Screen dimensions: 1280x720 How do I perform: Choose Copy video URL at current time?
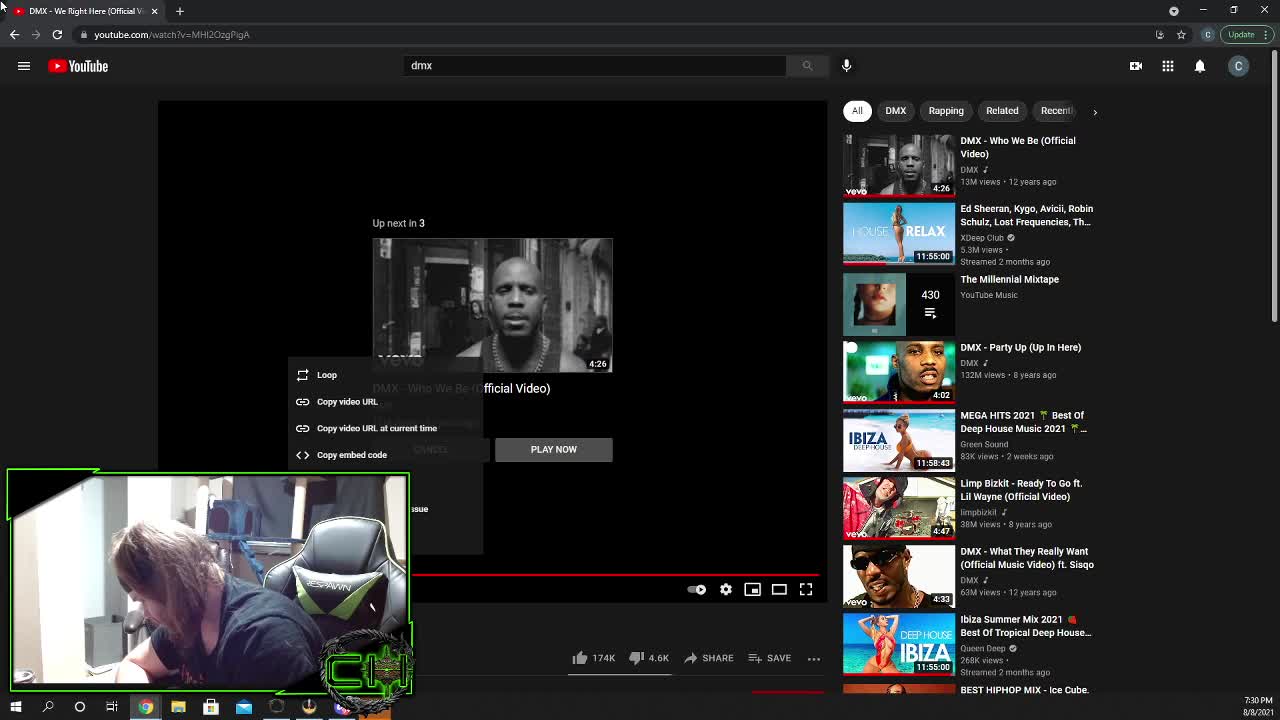point(386,428)
